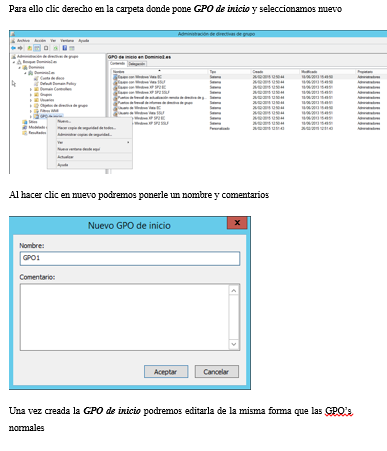Sort the list by the Creado column header

coord(275,72)
